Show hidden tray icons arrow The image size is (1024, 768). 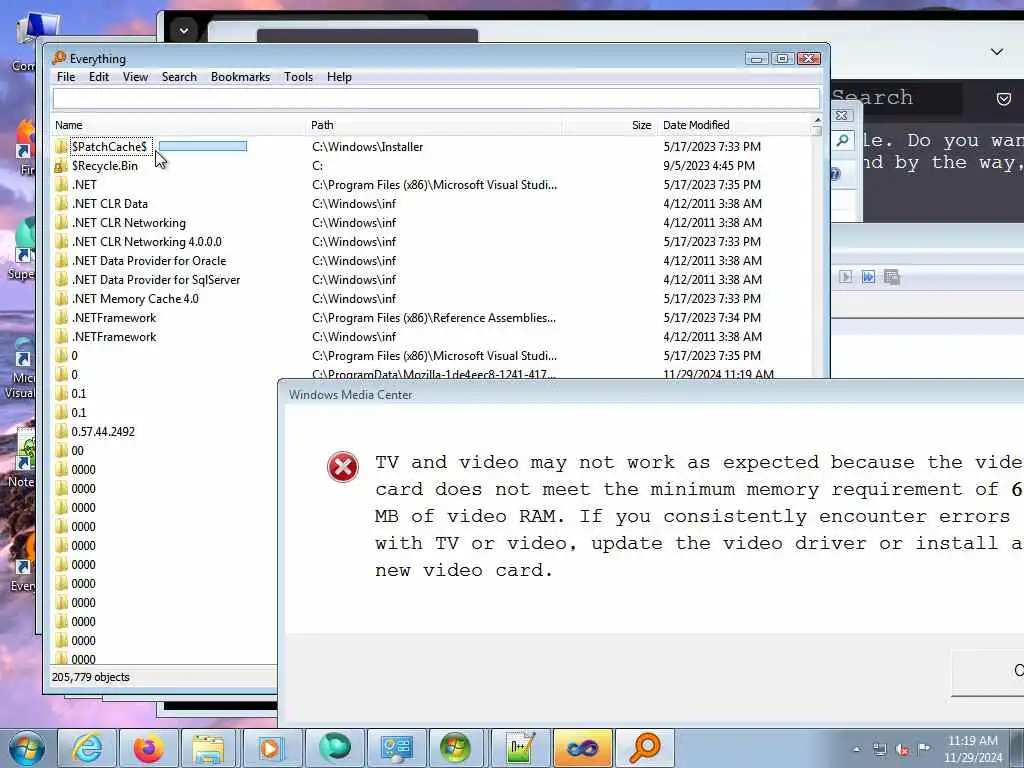(x=856, y=749)
